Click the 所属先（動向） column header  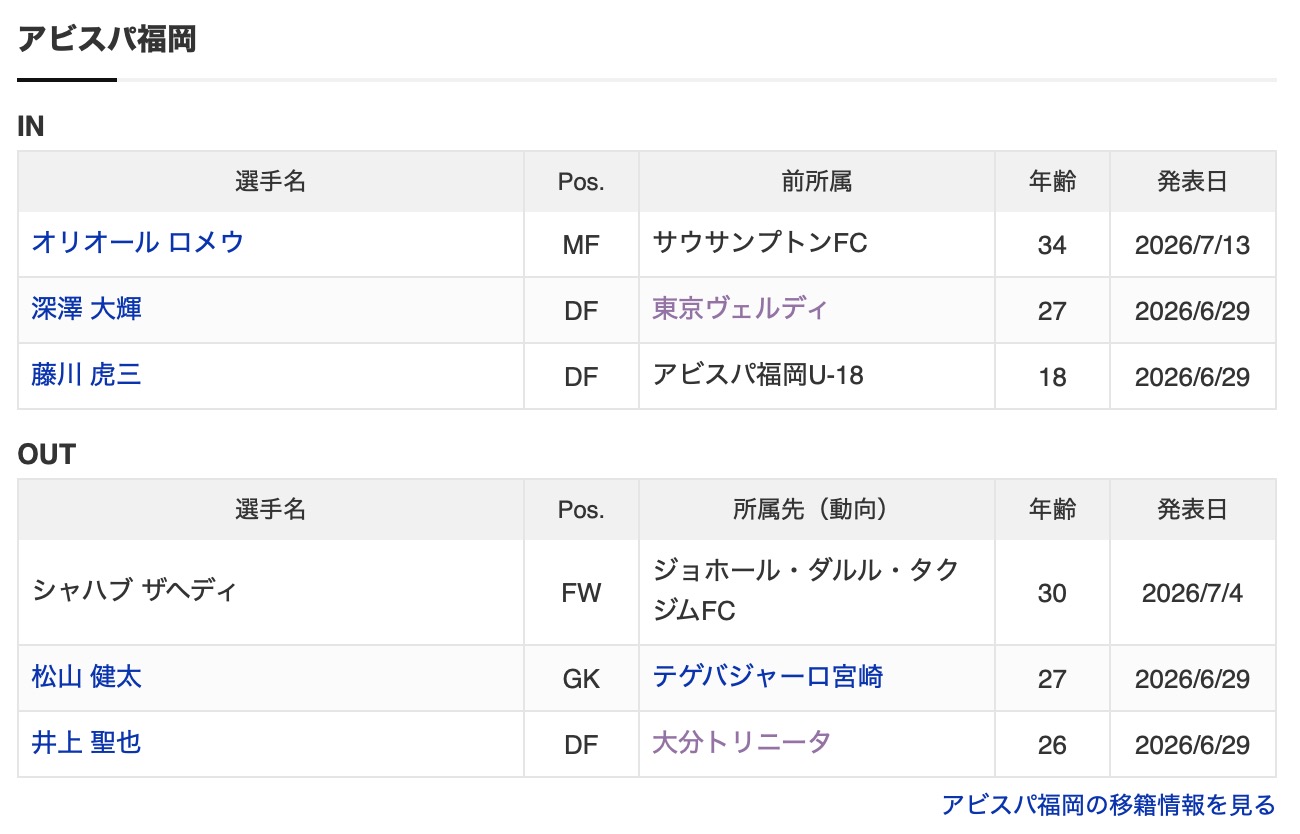tap(817, 510)
